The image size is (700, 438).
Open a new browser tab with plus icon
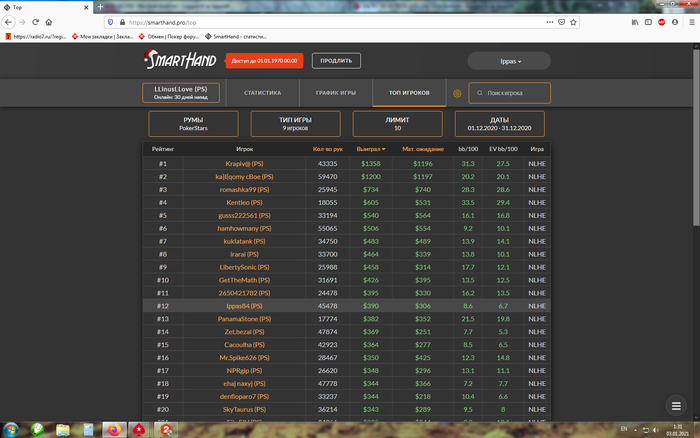[x=100, y=7]
